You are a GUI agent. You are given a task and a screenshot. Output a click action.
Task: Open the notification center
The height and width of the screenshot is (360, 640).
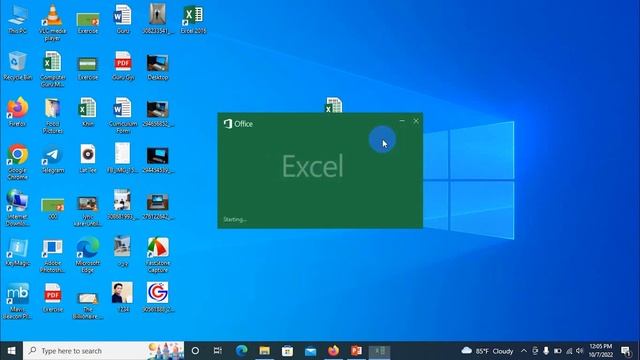626,351
